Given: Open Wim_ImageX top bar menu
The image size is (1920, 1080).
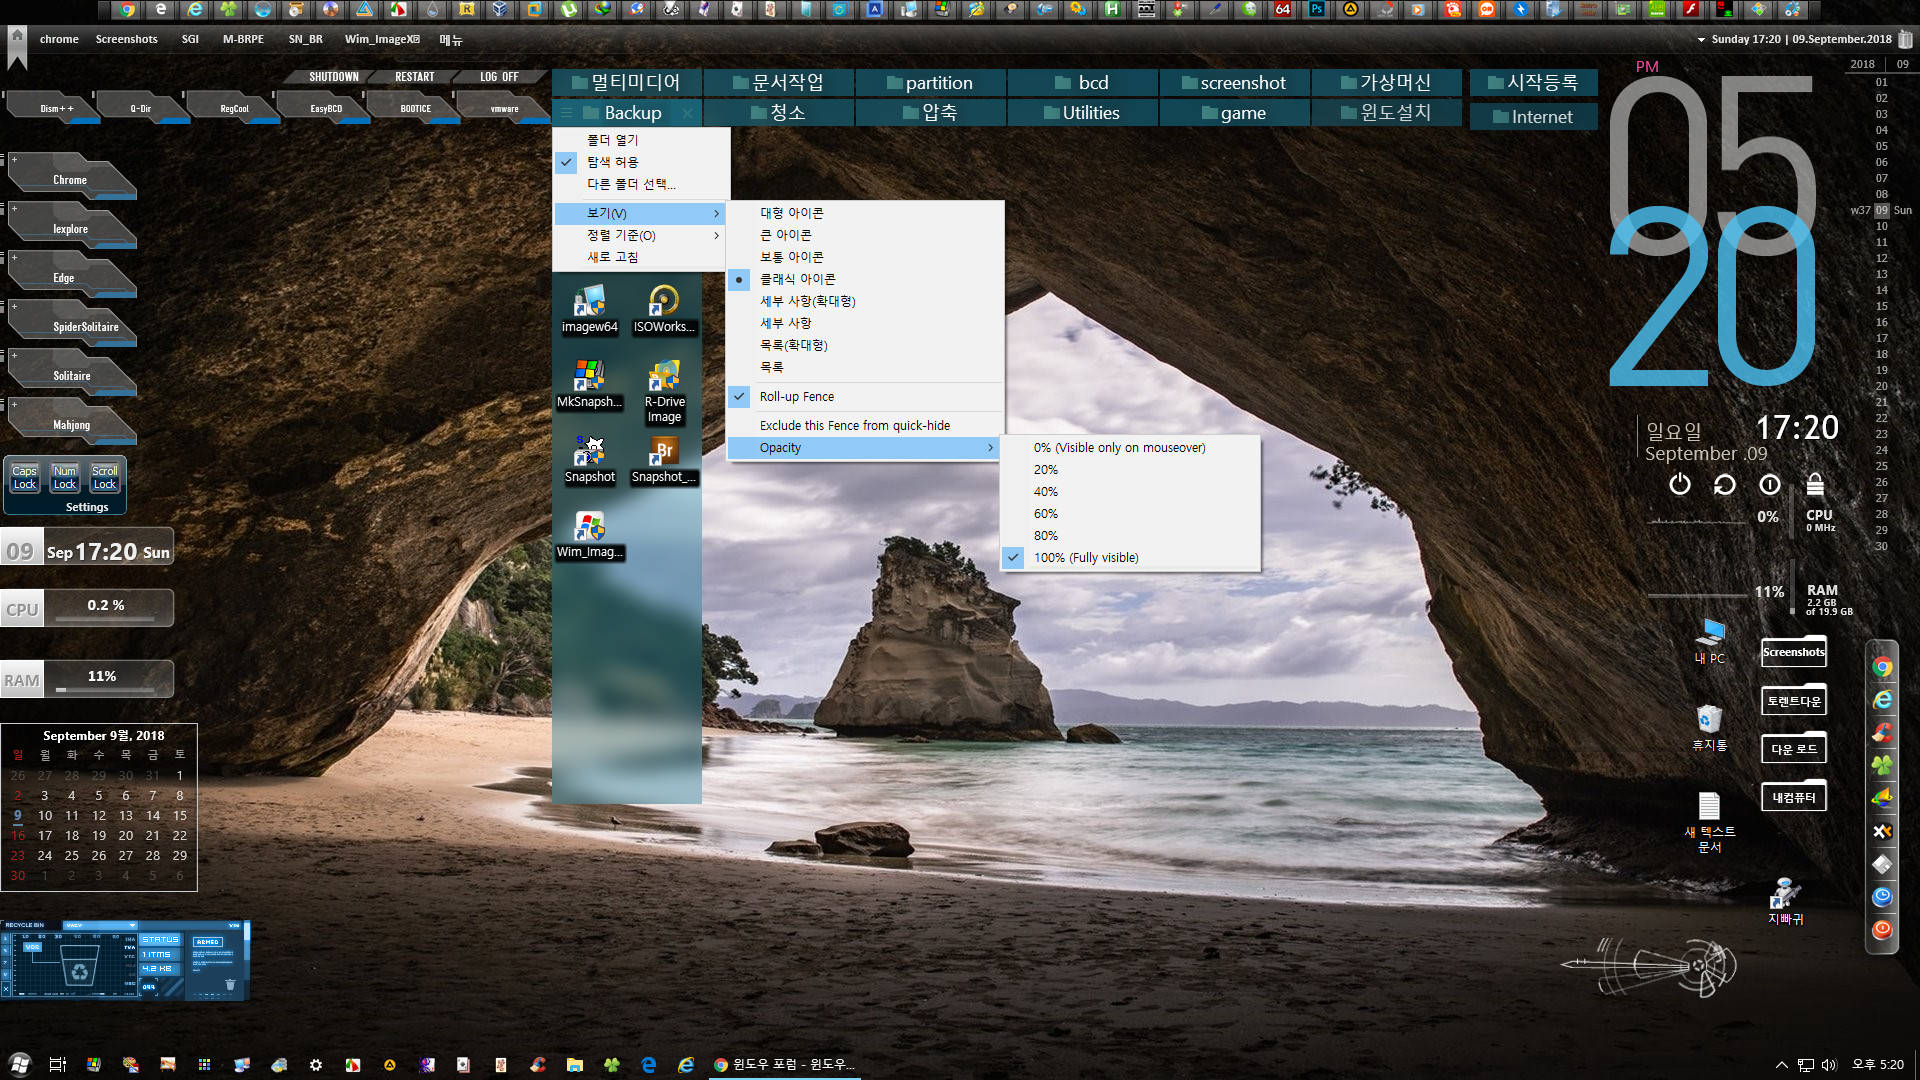Looking at the screenshot, I should pos(382,40).
